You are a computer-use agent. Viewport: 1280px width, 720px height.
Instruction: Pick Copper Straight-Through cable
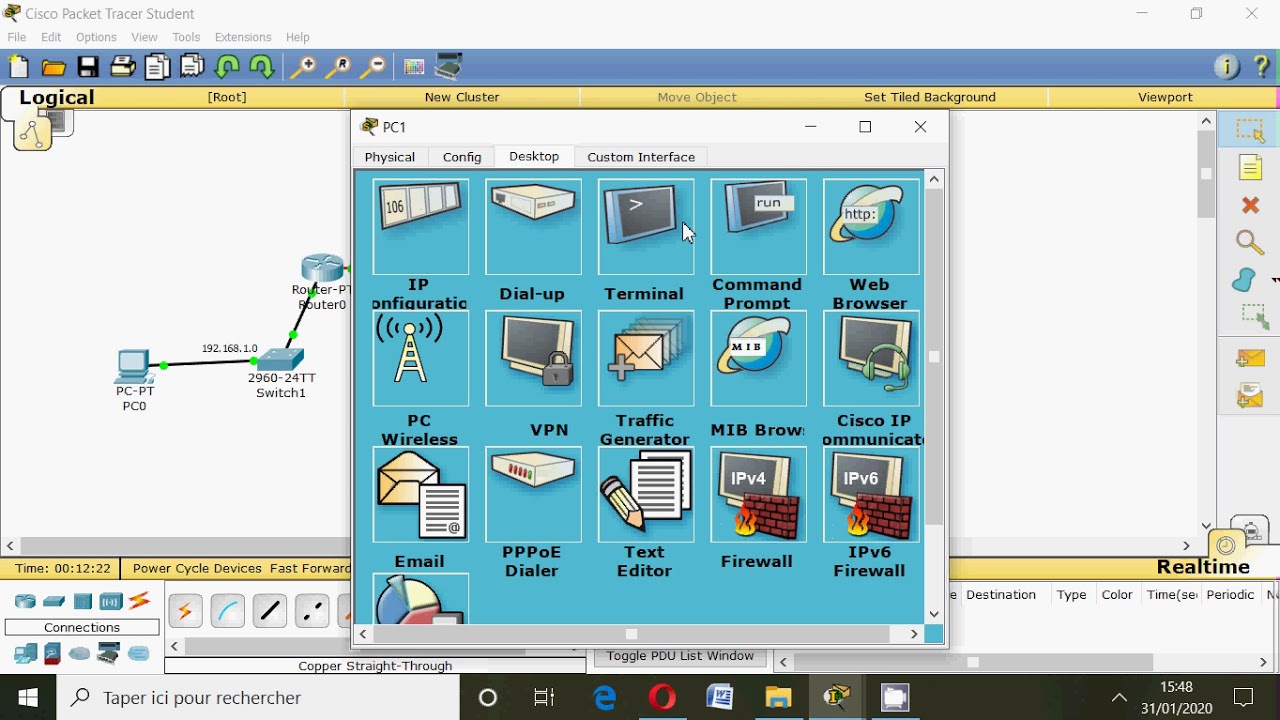(x=269, y=610)
